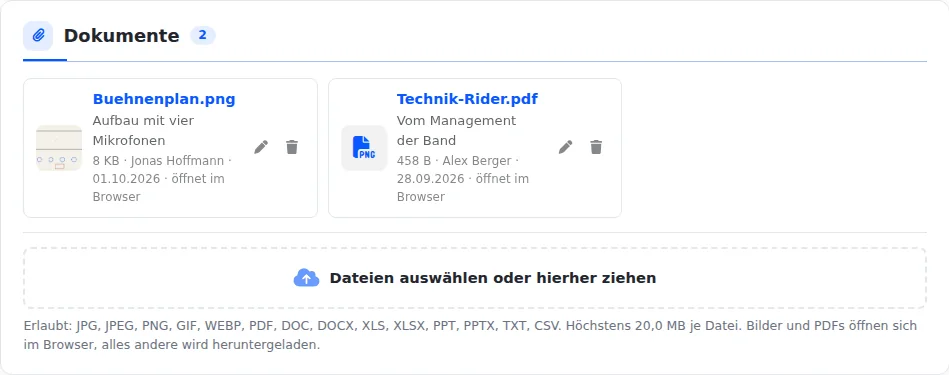Click the Jonas Hoffmann file details
Screen dimensions: 949x375
(x=162, y=179)
